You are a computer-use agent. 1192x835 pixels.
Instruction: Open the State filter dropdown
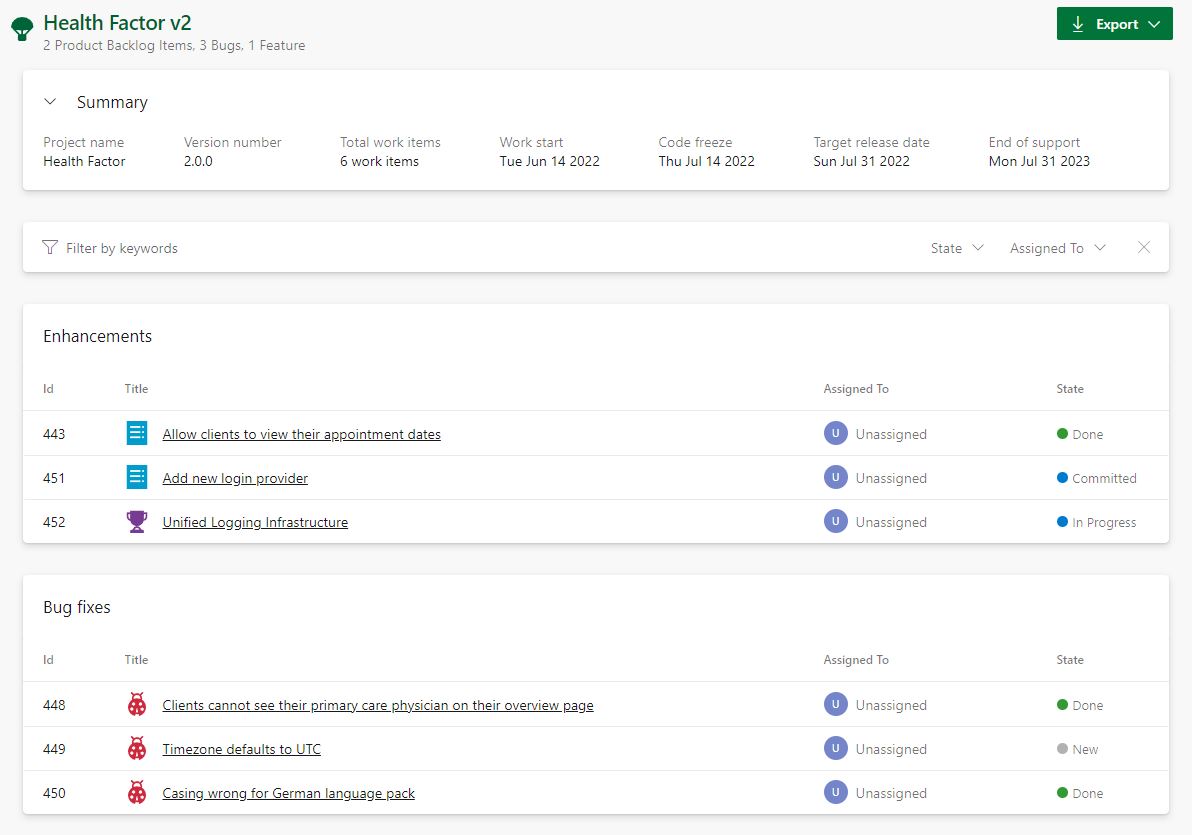955,247
